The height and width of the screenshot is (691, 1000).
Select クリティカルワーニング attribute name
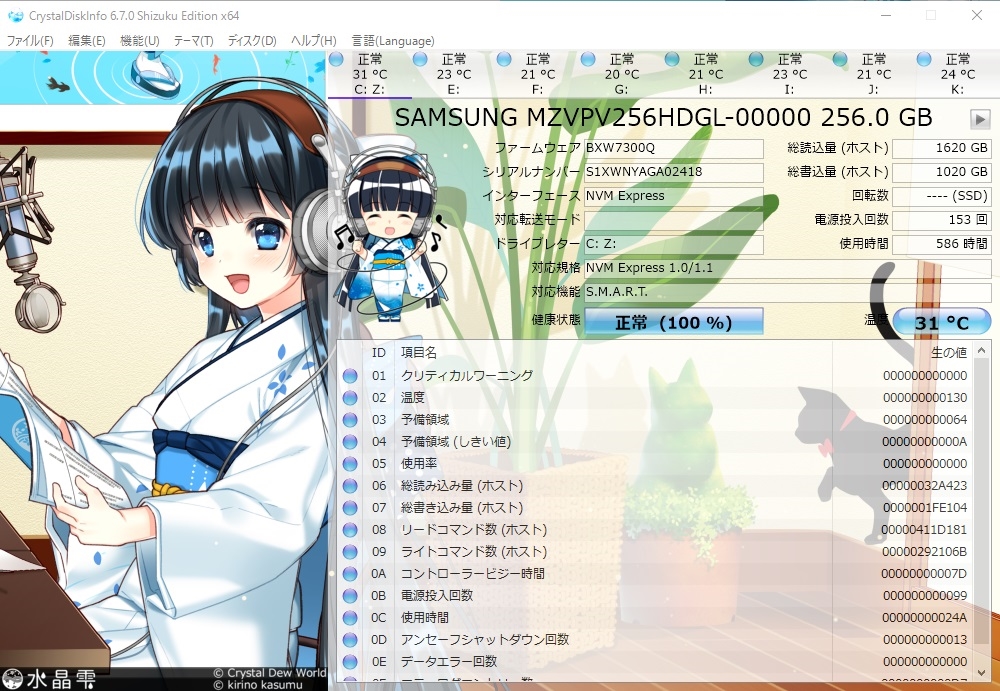(466, 376)
